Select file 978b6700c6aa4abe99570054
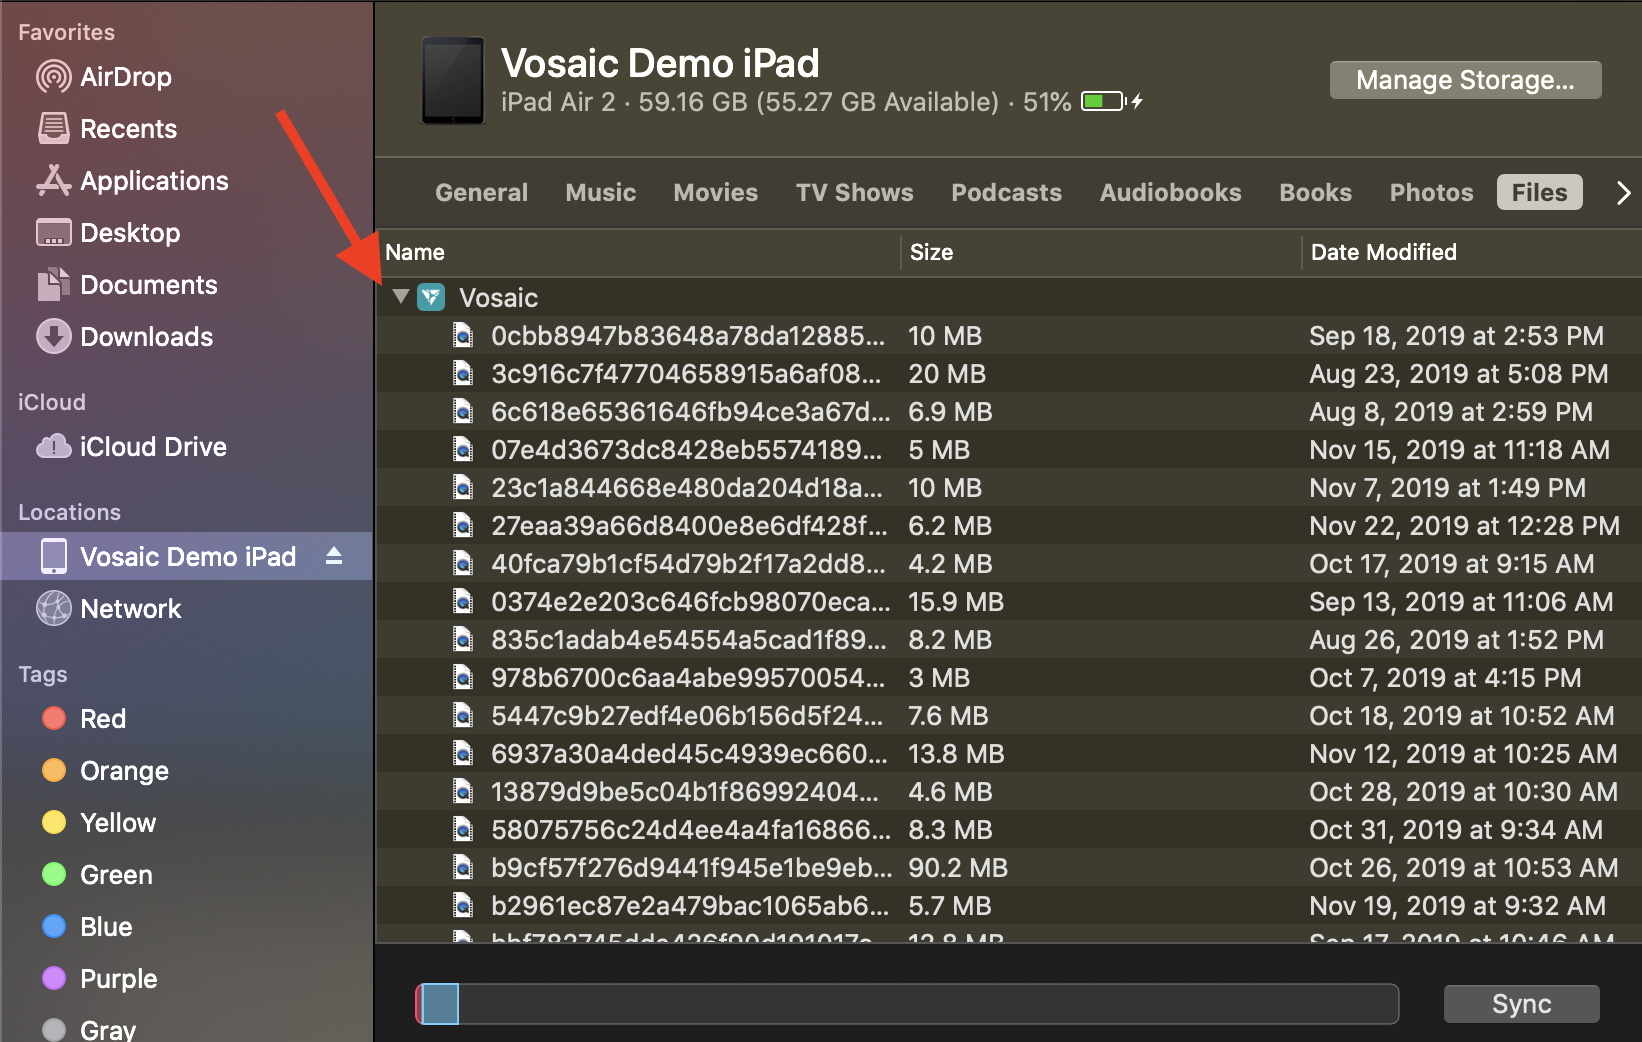Image resolution: width=1642 pixels, height=1042 pixels. (1009, 677)
